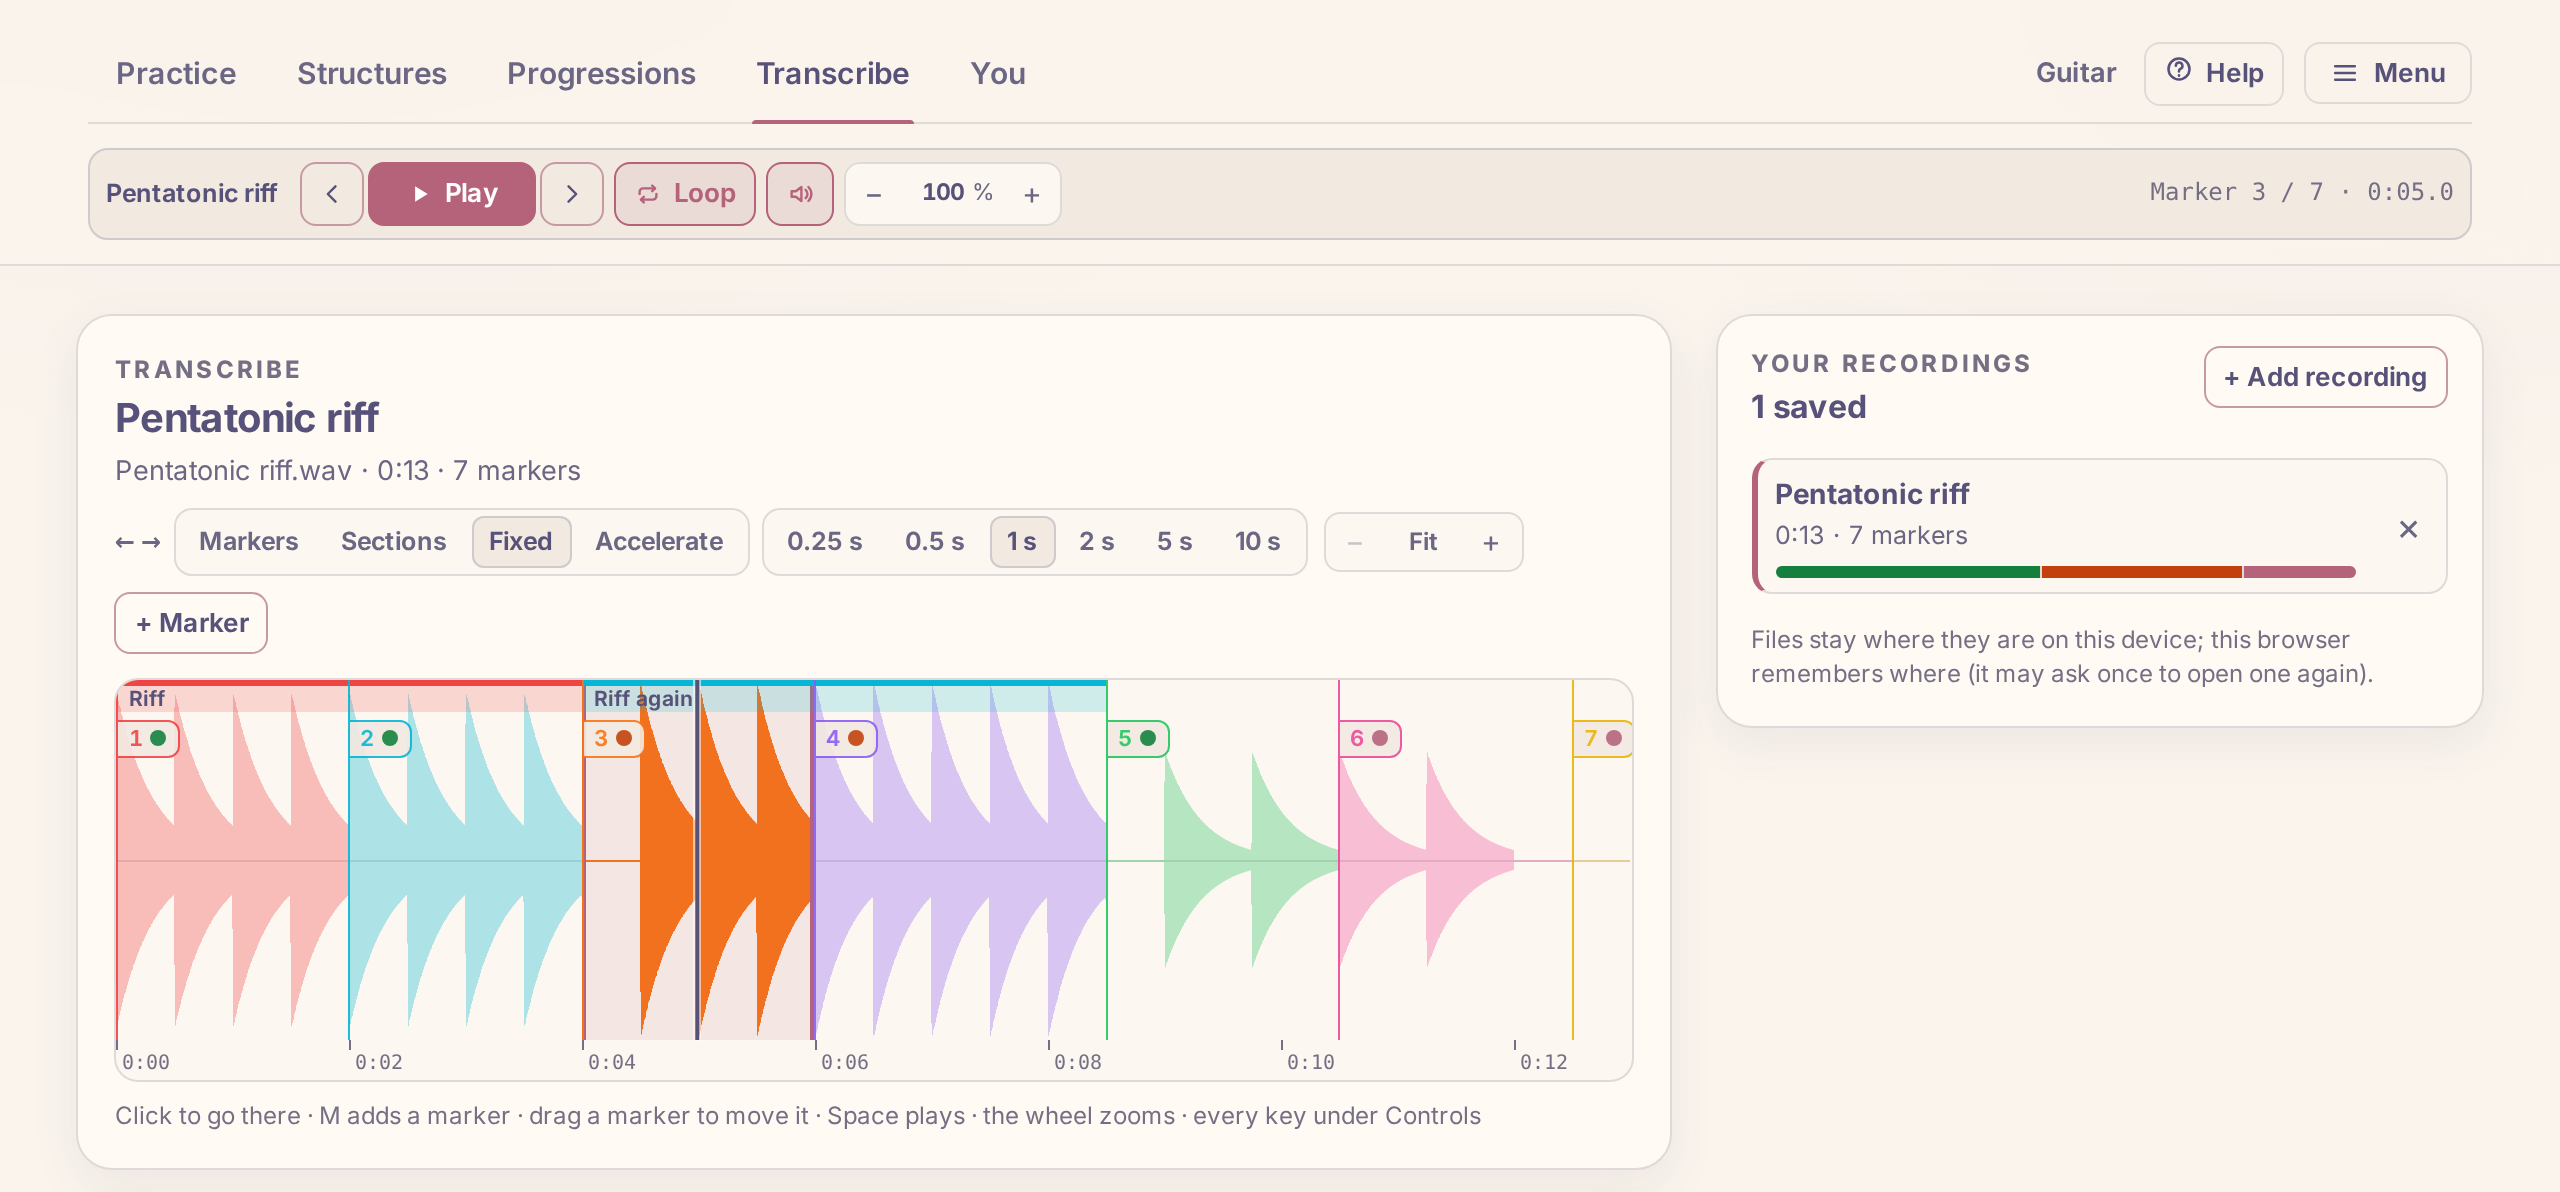Go to previous marker arrow button
The height and width of the screenshot is (1192, 2560).
(x=331, y=194)
